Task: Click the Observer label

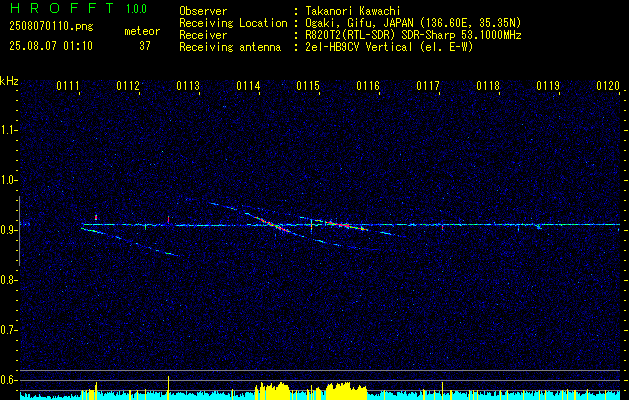Action: (x=203, y=11)
